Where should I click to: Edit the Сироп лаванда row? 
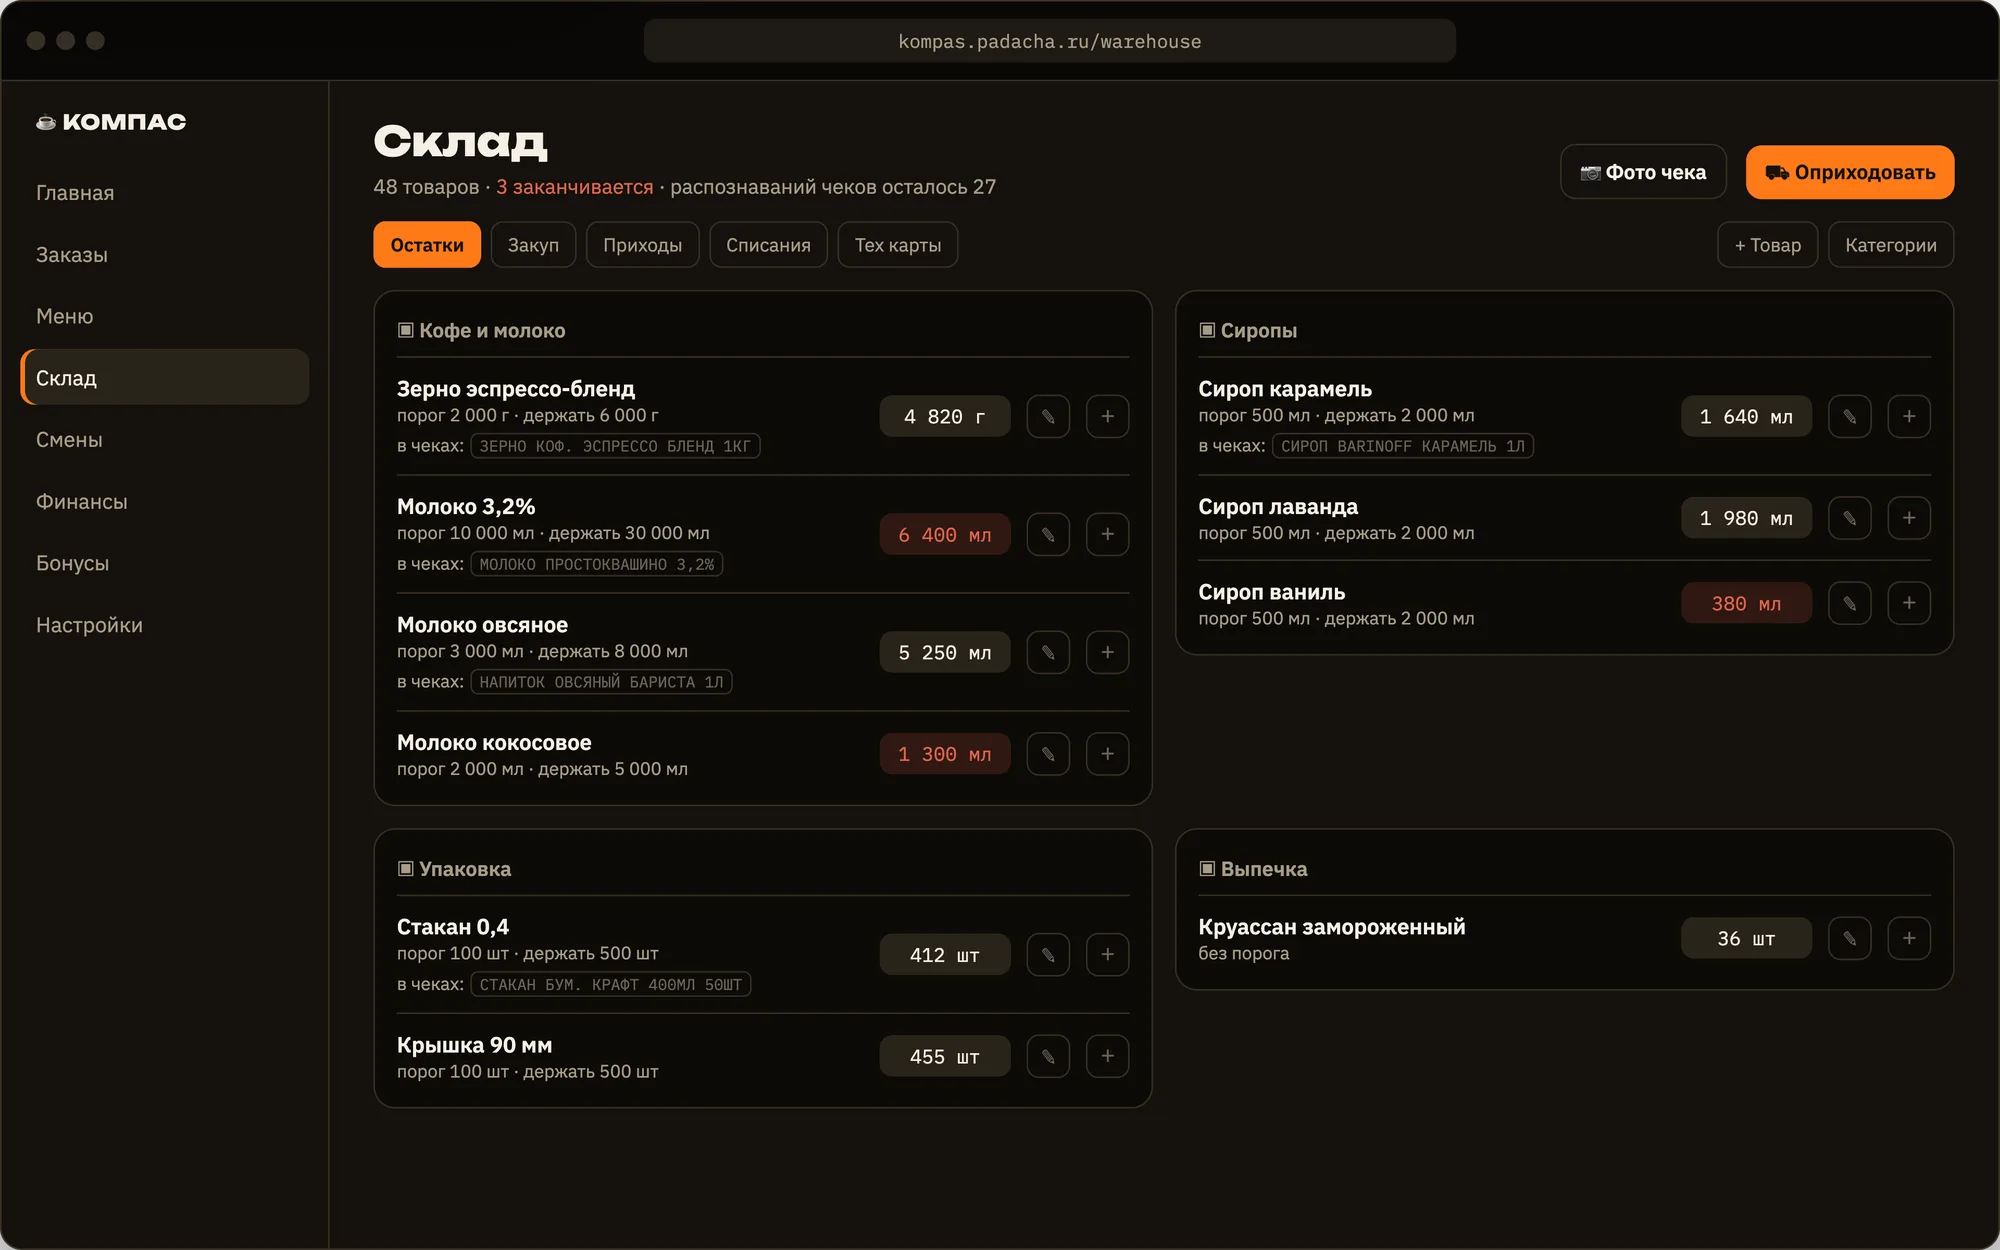tap(1850, 518)
